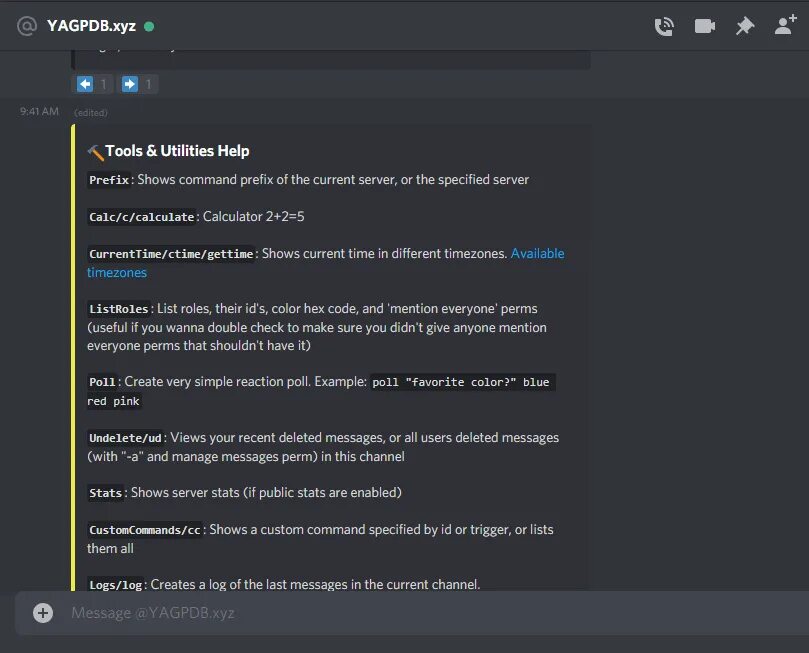This screenshot has height=653, width=809.
Task: Click the @ icon beside YAGPDB.xyz
Action: coord(27,26)
